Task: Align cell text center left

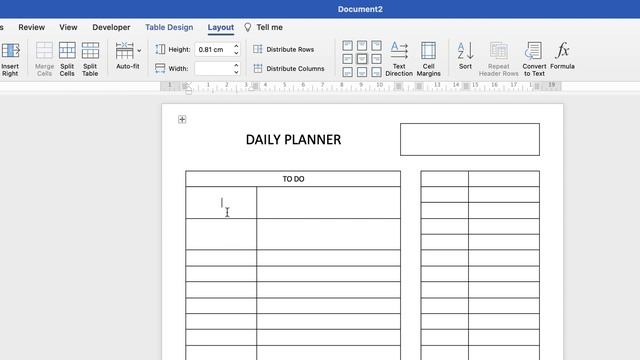Action: coord(347,59)
